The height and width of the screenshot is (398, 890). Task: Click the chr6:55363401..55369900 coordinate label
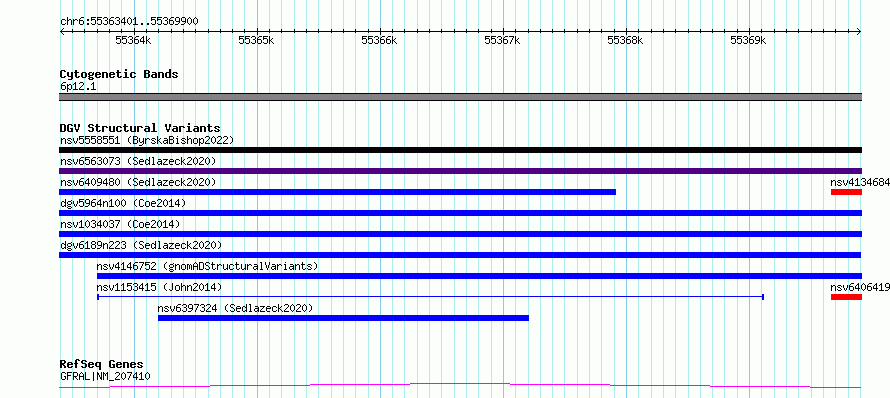point(129,21)
